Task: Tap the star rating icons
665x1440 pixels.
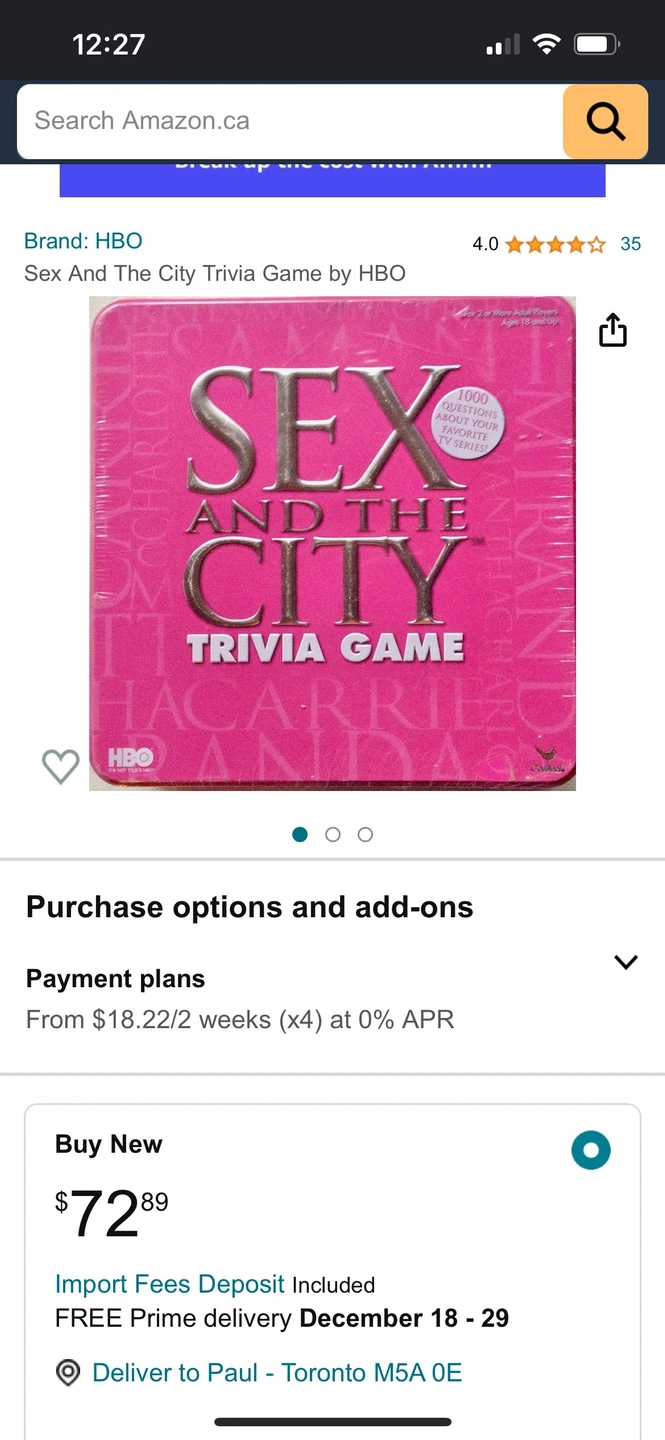Action: click(x=555, y=244)
